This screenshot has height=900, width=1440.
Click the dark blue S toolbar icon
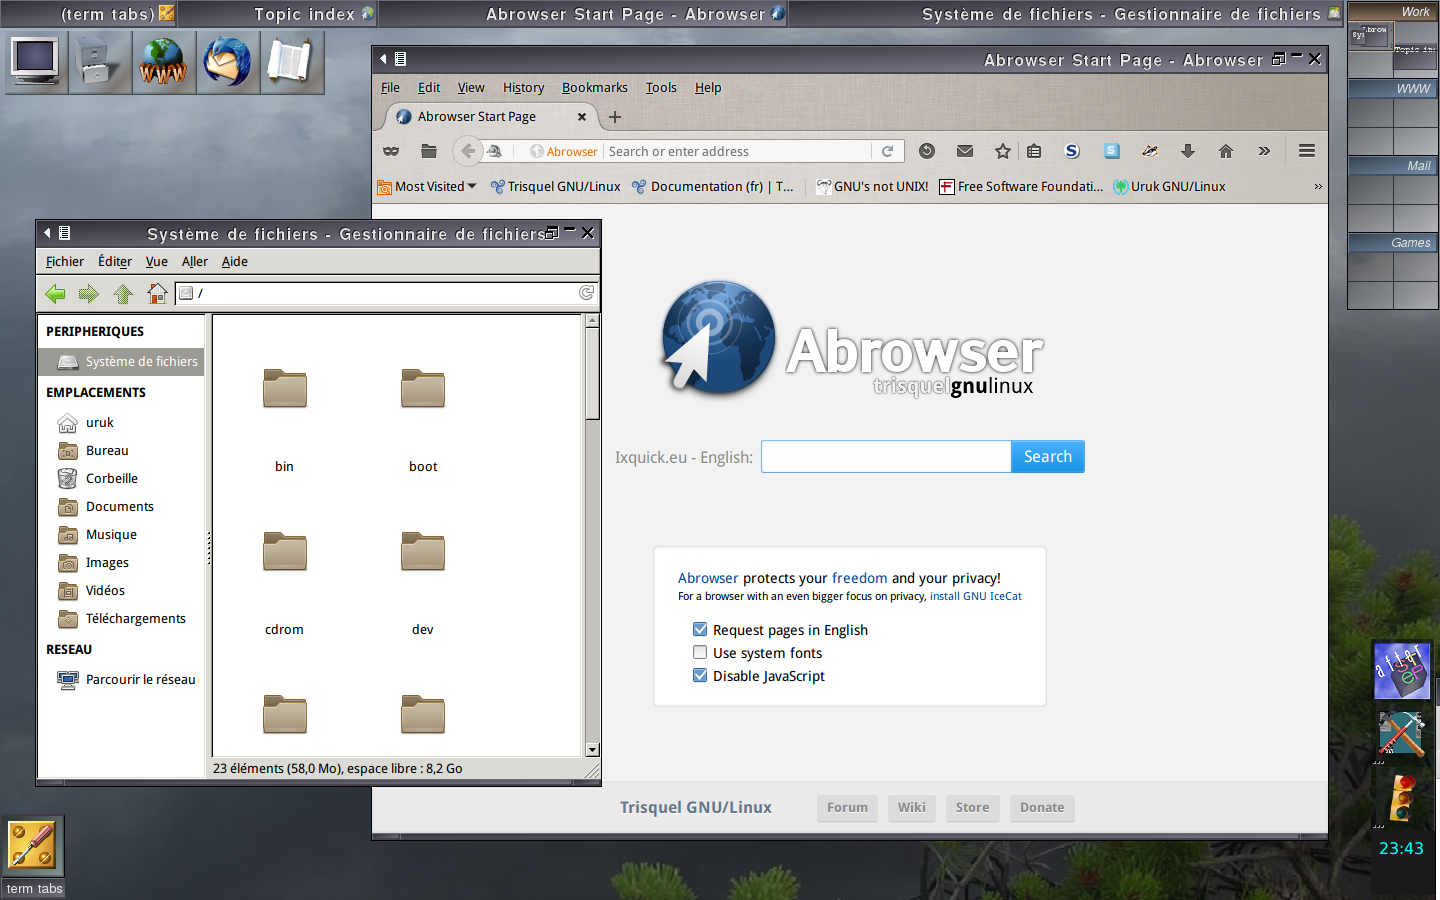click(1072, 151)
